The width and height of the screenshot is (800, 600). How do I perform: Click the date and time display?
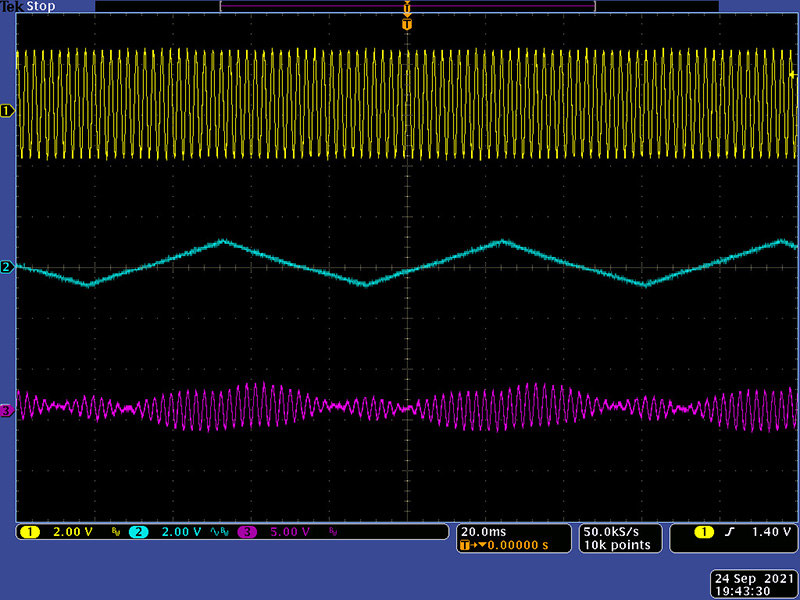pyautogui.click(x=751, y=584)
